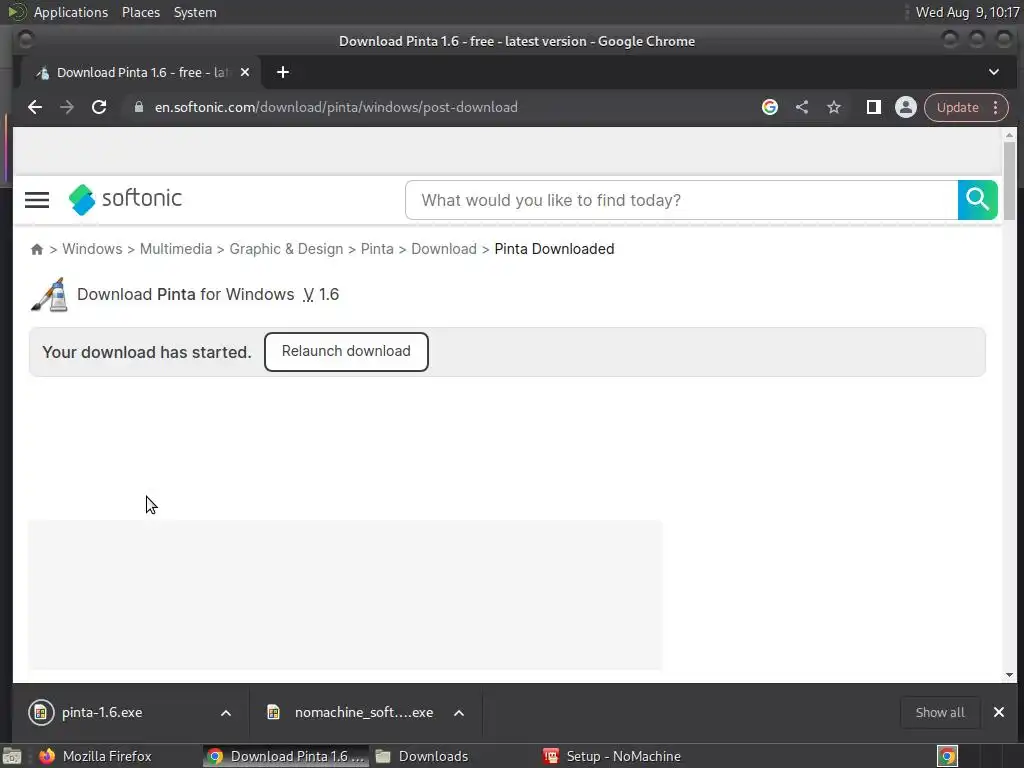Click the Softonic logo

[x=125, y=199]
